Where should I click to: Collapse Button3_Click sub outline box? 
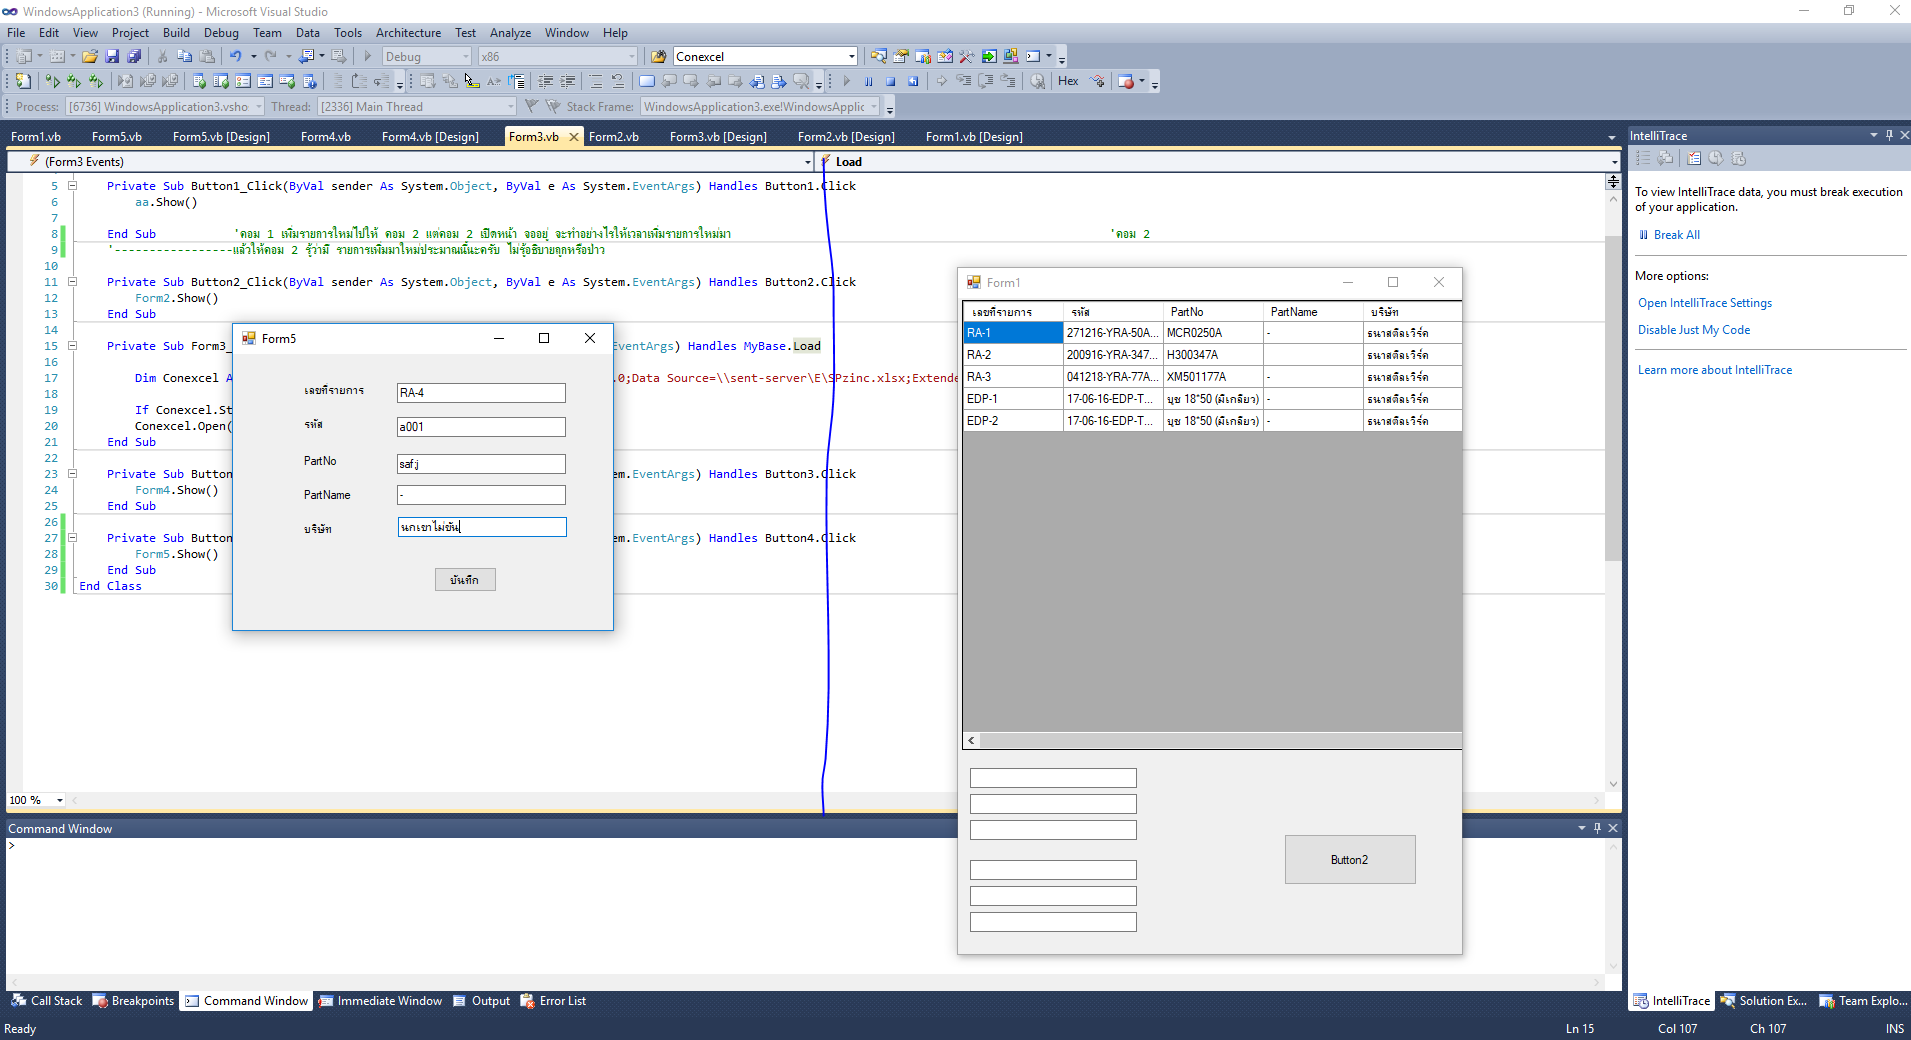pyautogui.click(x=72, y=474)
